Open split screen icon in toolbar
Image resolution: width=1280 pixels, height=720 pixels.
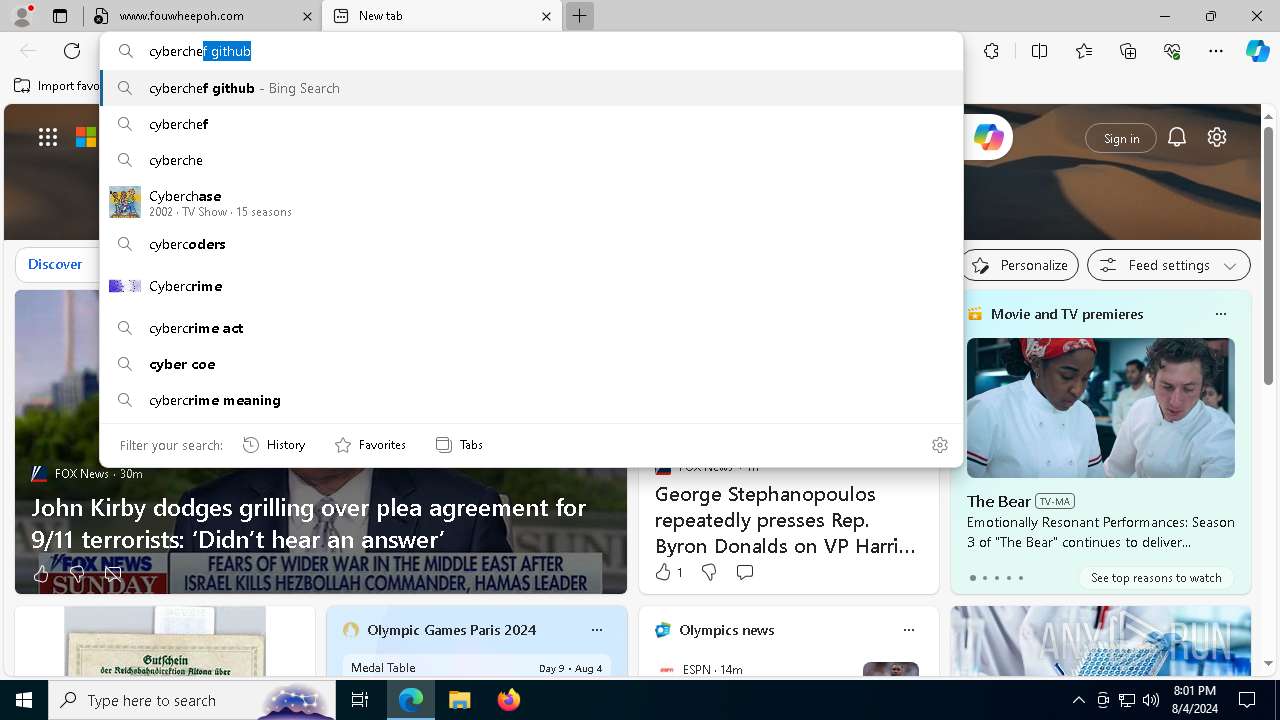(x=1039, y=51)
